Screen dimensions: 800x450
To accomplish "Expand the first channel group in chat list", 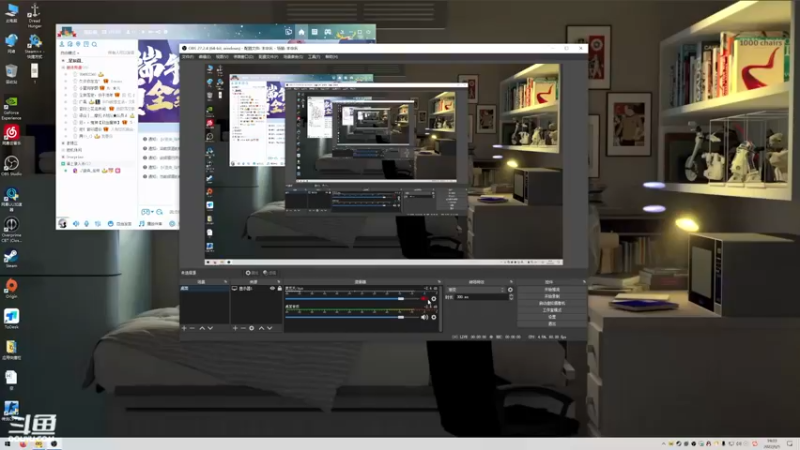I will [x=63, y=60].
